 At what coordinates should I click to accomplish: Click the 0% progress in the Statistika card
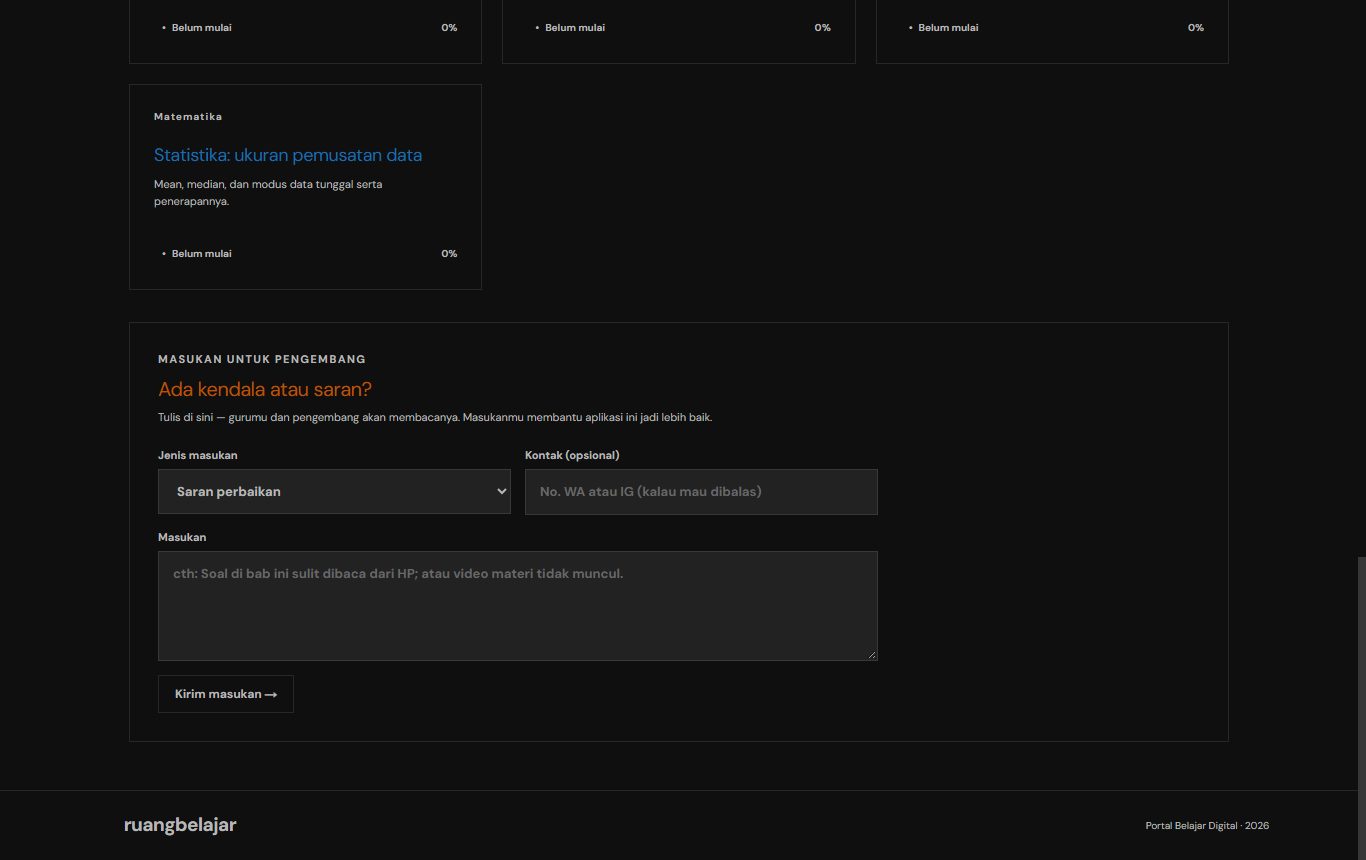point(449,254)
